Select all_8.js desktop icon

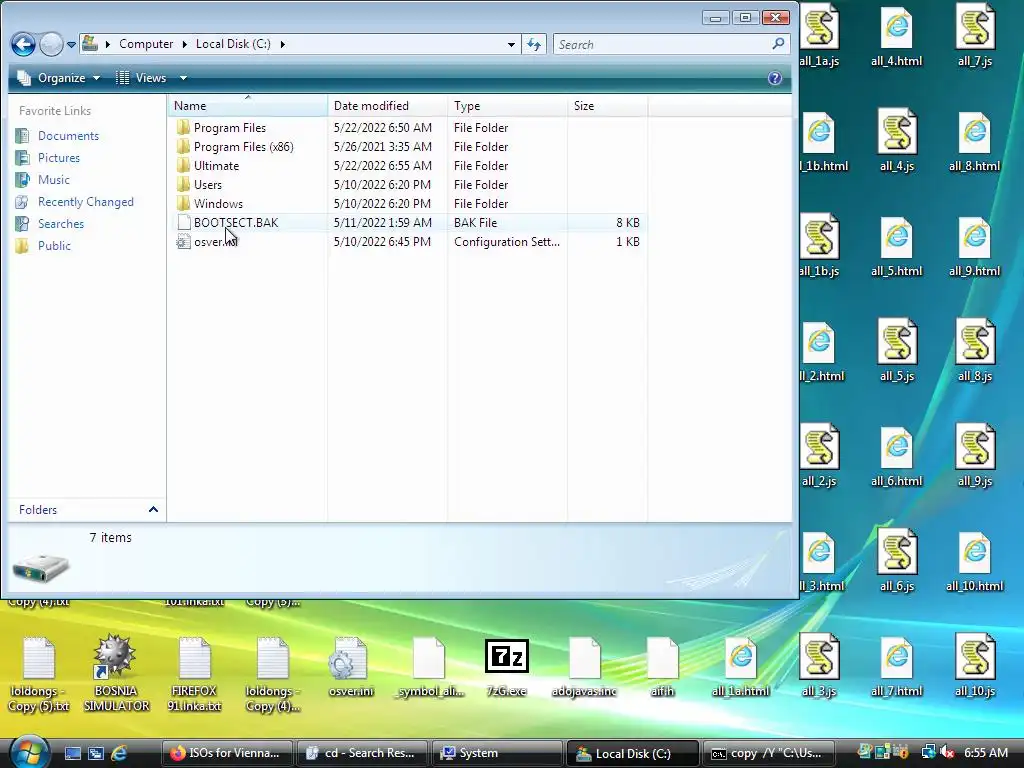pos(975,351)
